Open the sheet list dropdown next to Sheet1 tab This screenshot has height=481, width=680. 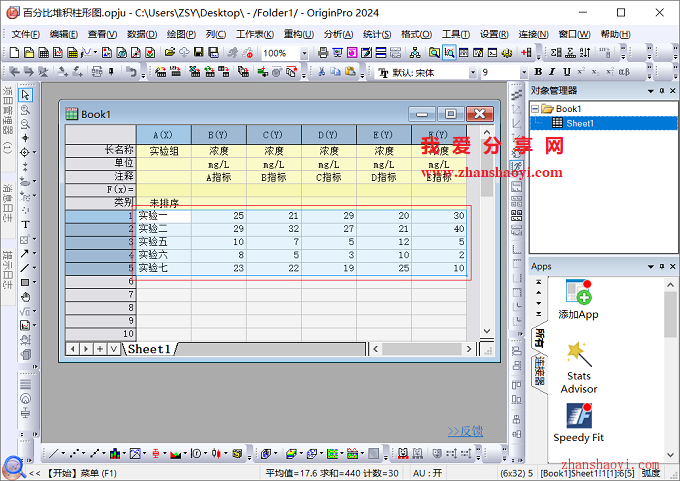[114, 349]
